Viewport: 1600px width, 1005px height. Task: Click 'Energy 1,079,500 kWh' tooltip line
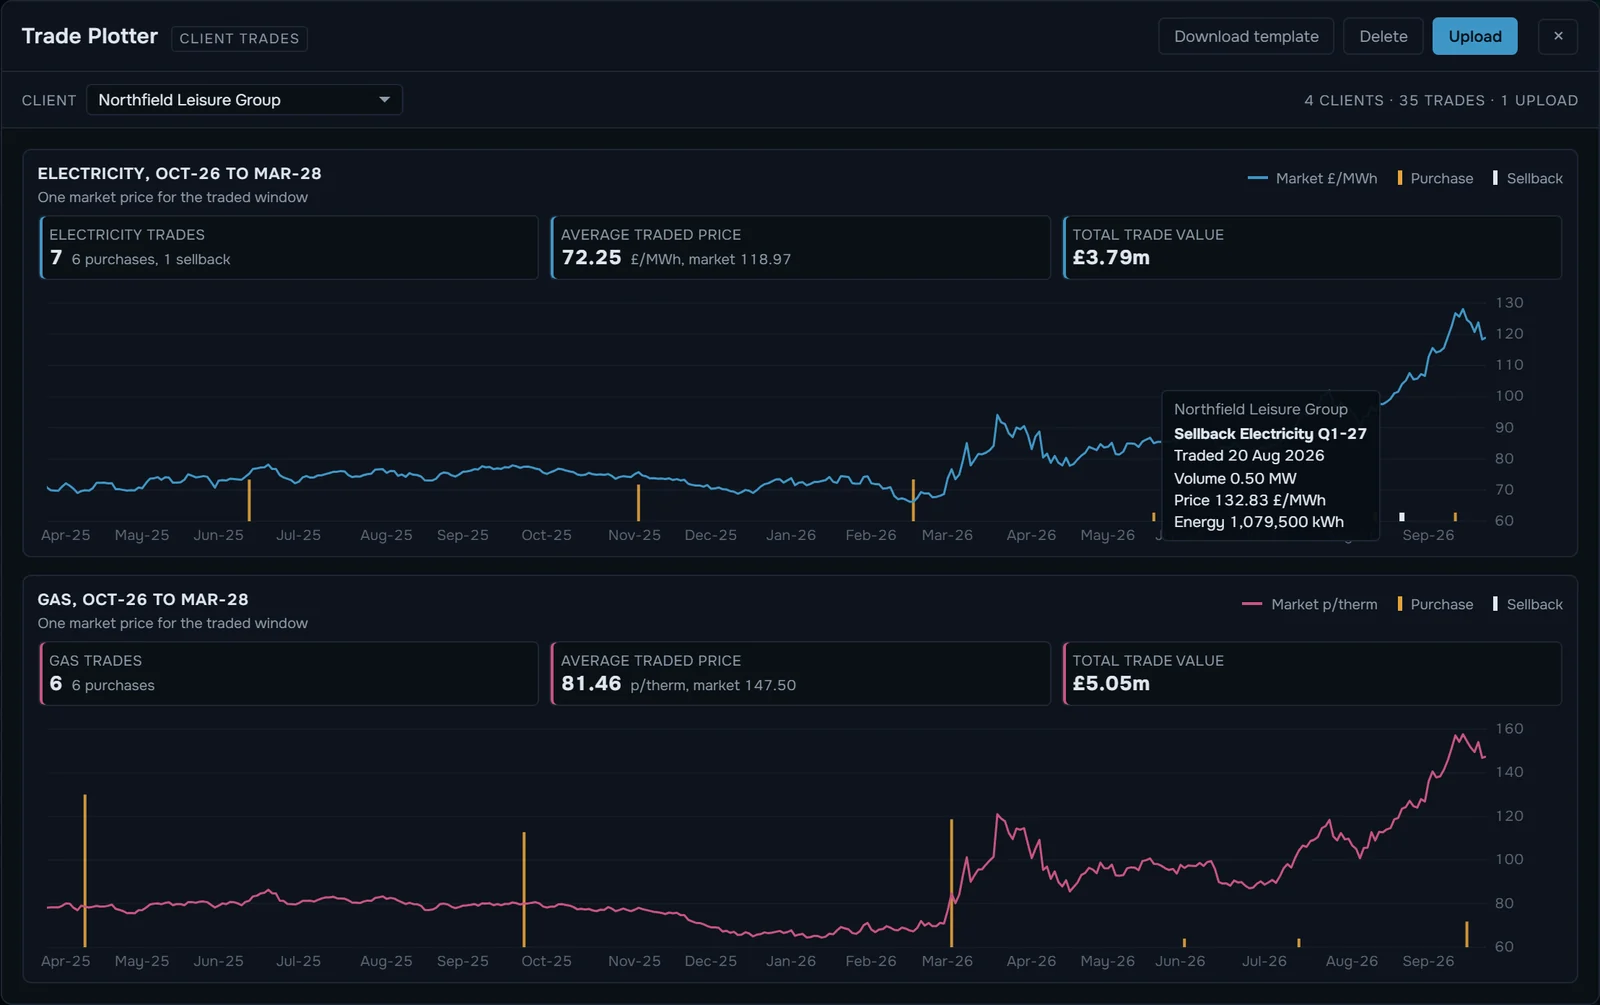point(1259,522)
